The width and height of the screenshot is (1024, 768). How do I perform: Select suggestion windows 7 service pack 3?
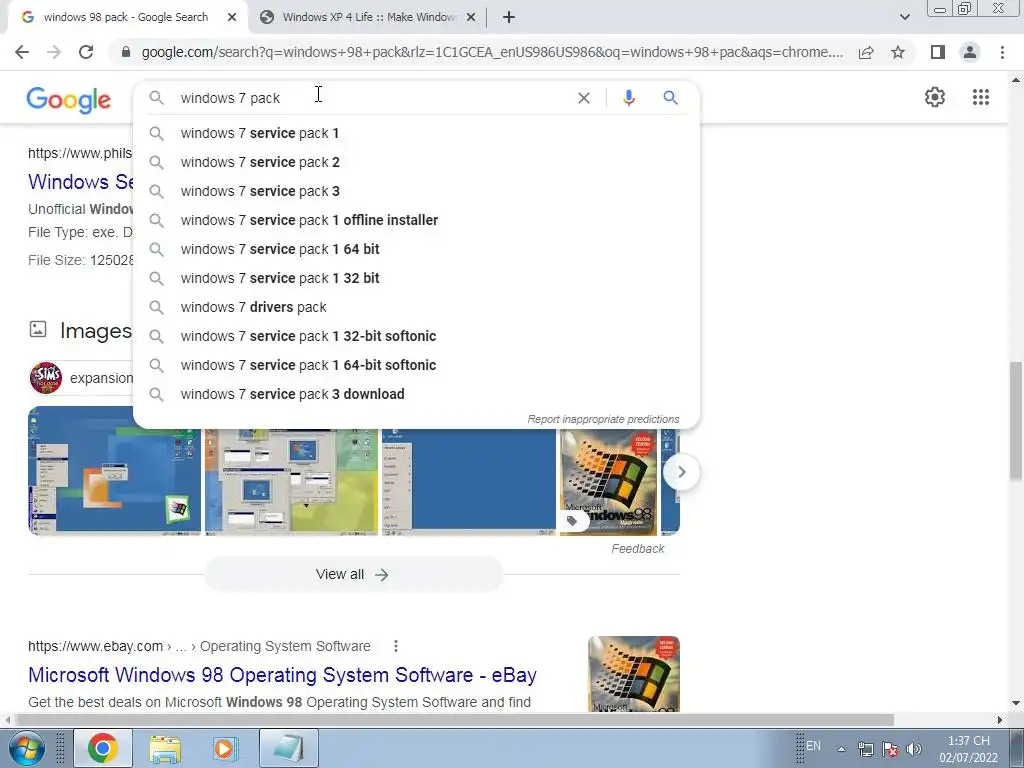pyautogui.click(x=416, y=191)
